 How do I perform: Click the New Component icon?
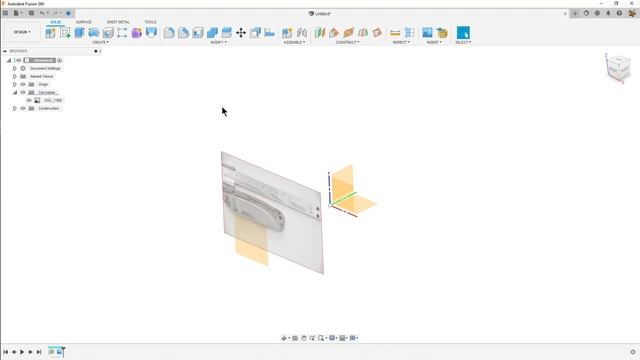50,33
